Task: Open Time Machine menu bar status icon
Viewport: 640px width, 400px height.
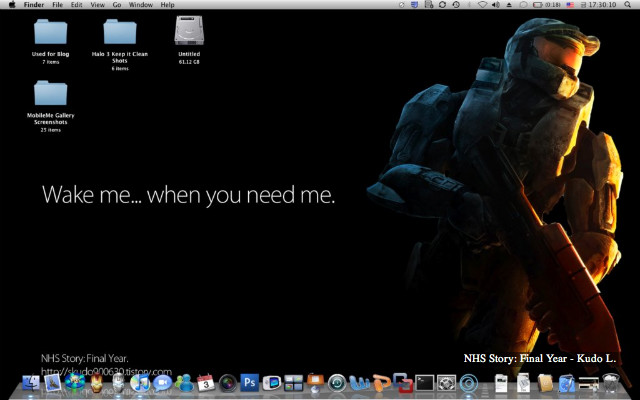Action: [456, 4]
